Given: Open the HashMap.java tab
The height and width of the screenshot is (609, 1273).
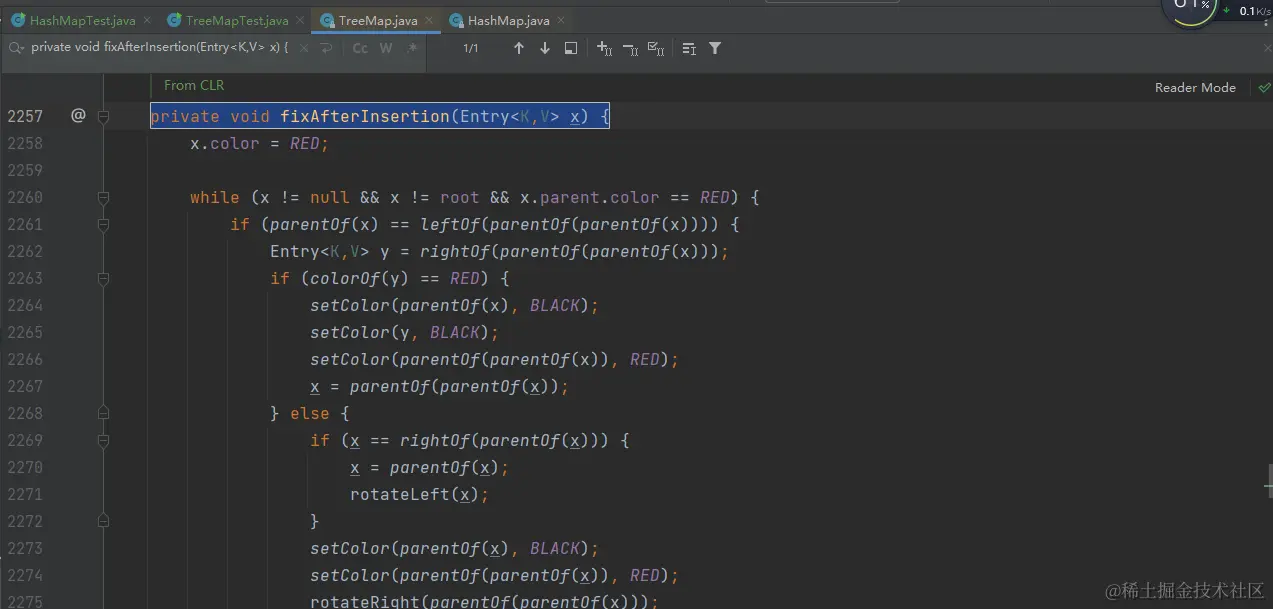Looking at the screenshot, I should (508, 20).
